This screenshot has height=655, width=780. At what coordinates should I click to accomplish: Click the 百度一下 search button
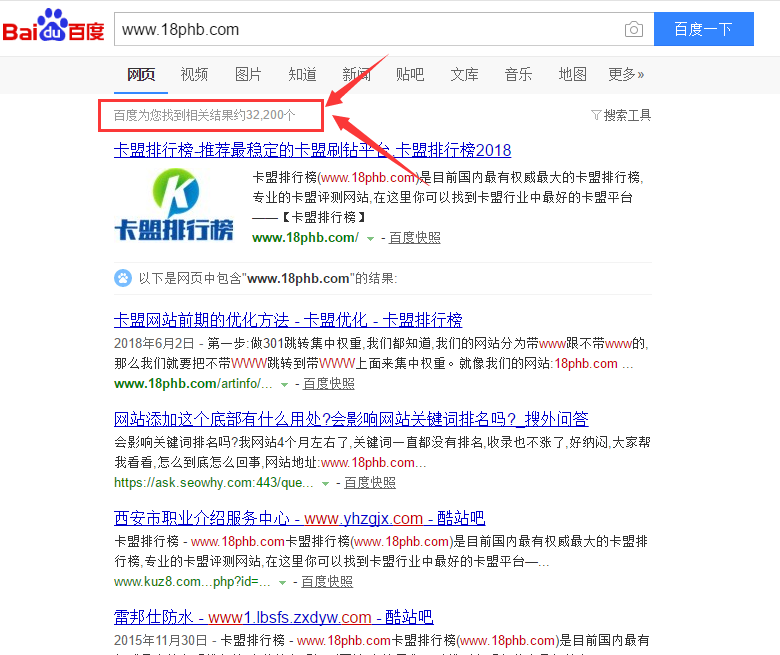point(703,29)
